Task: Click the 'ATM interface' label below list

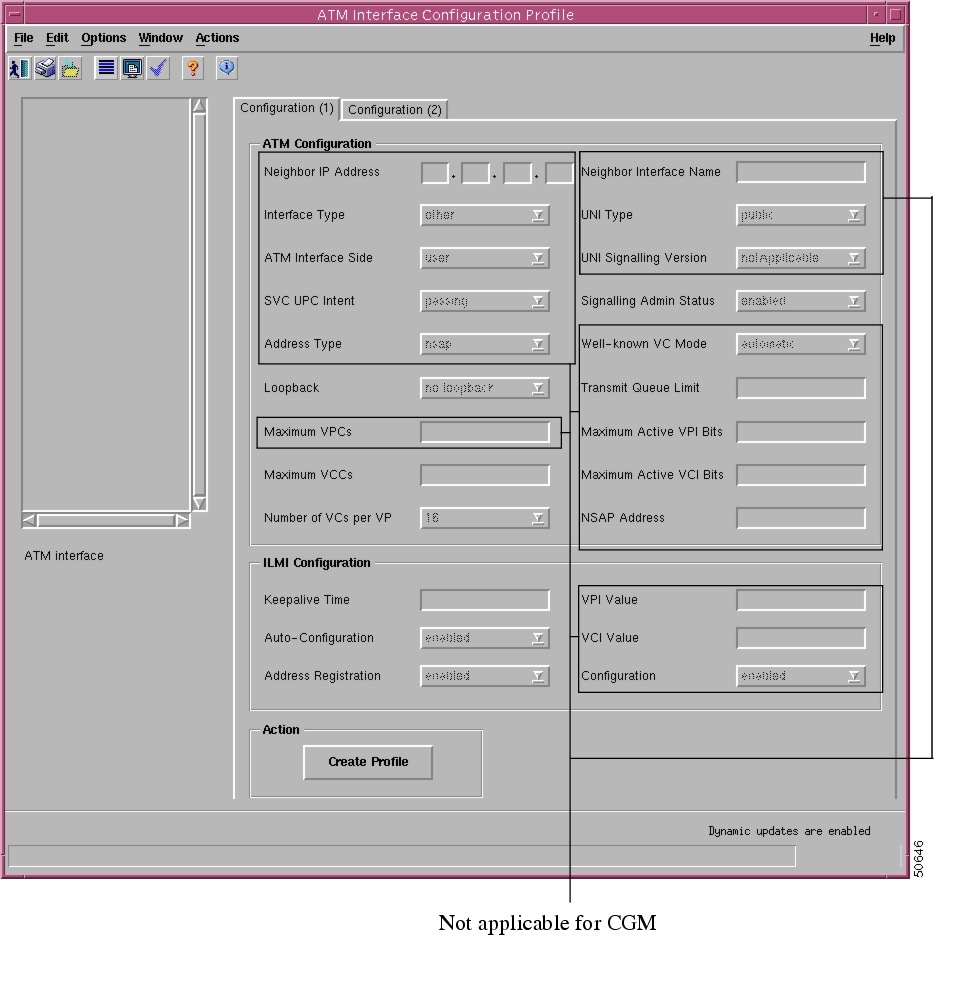Action: pos(64,555)
